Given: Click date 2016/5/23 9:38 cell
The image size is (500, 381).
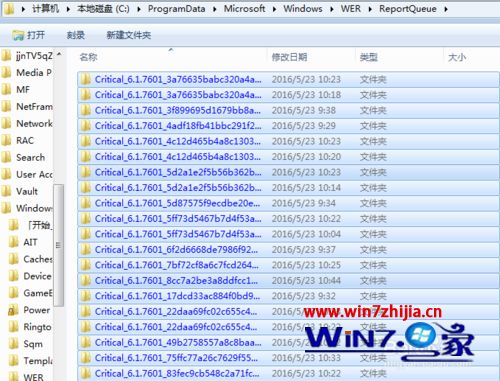Looking at the screenshot, I should (304, 110).
